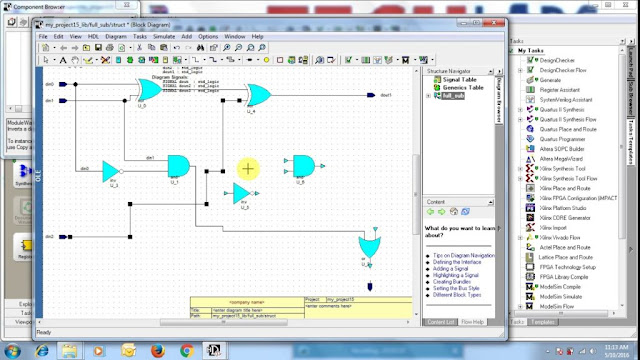Screen dimensions: 640x360
Task: Open the dropdown next to the select arrow tool
Action: point(54,60)
